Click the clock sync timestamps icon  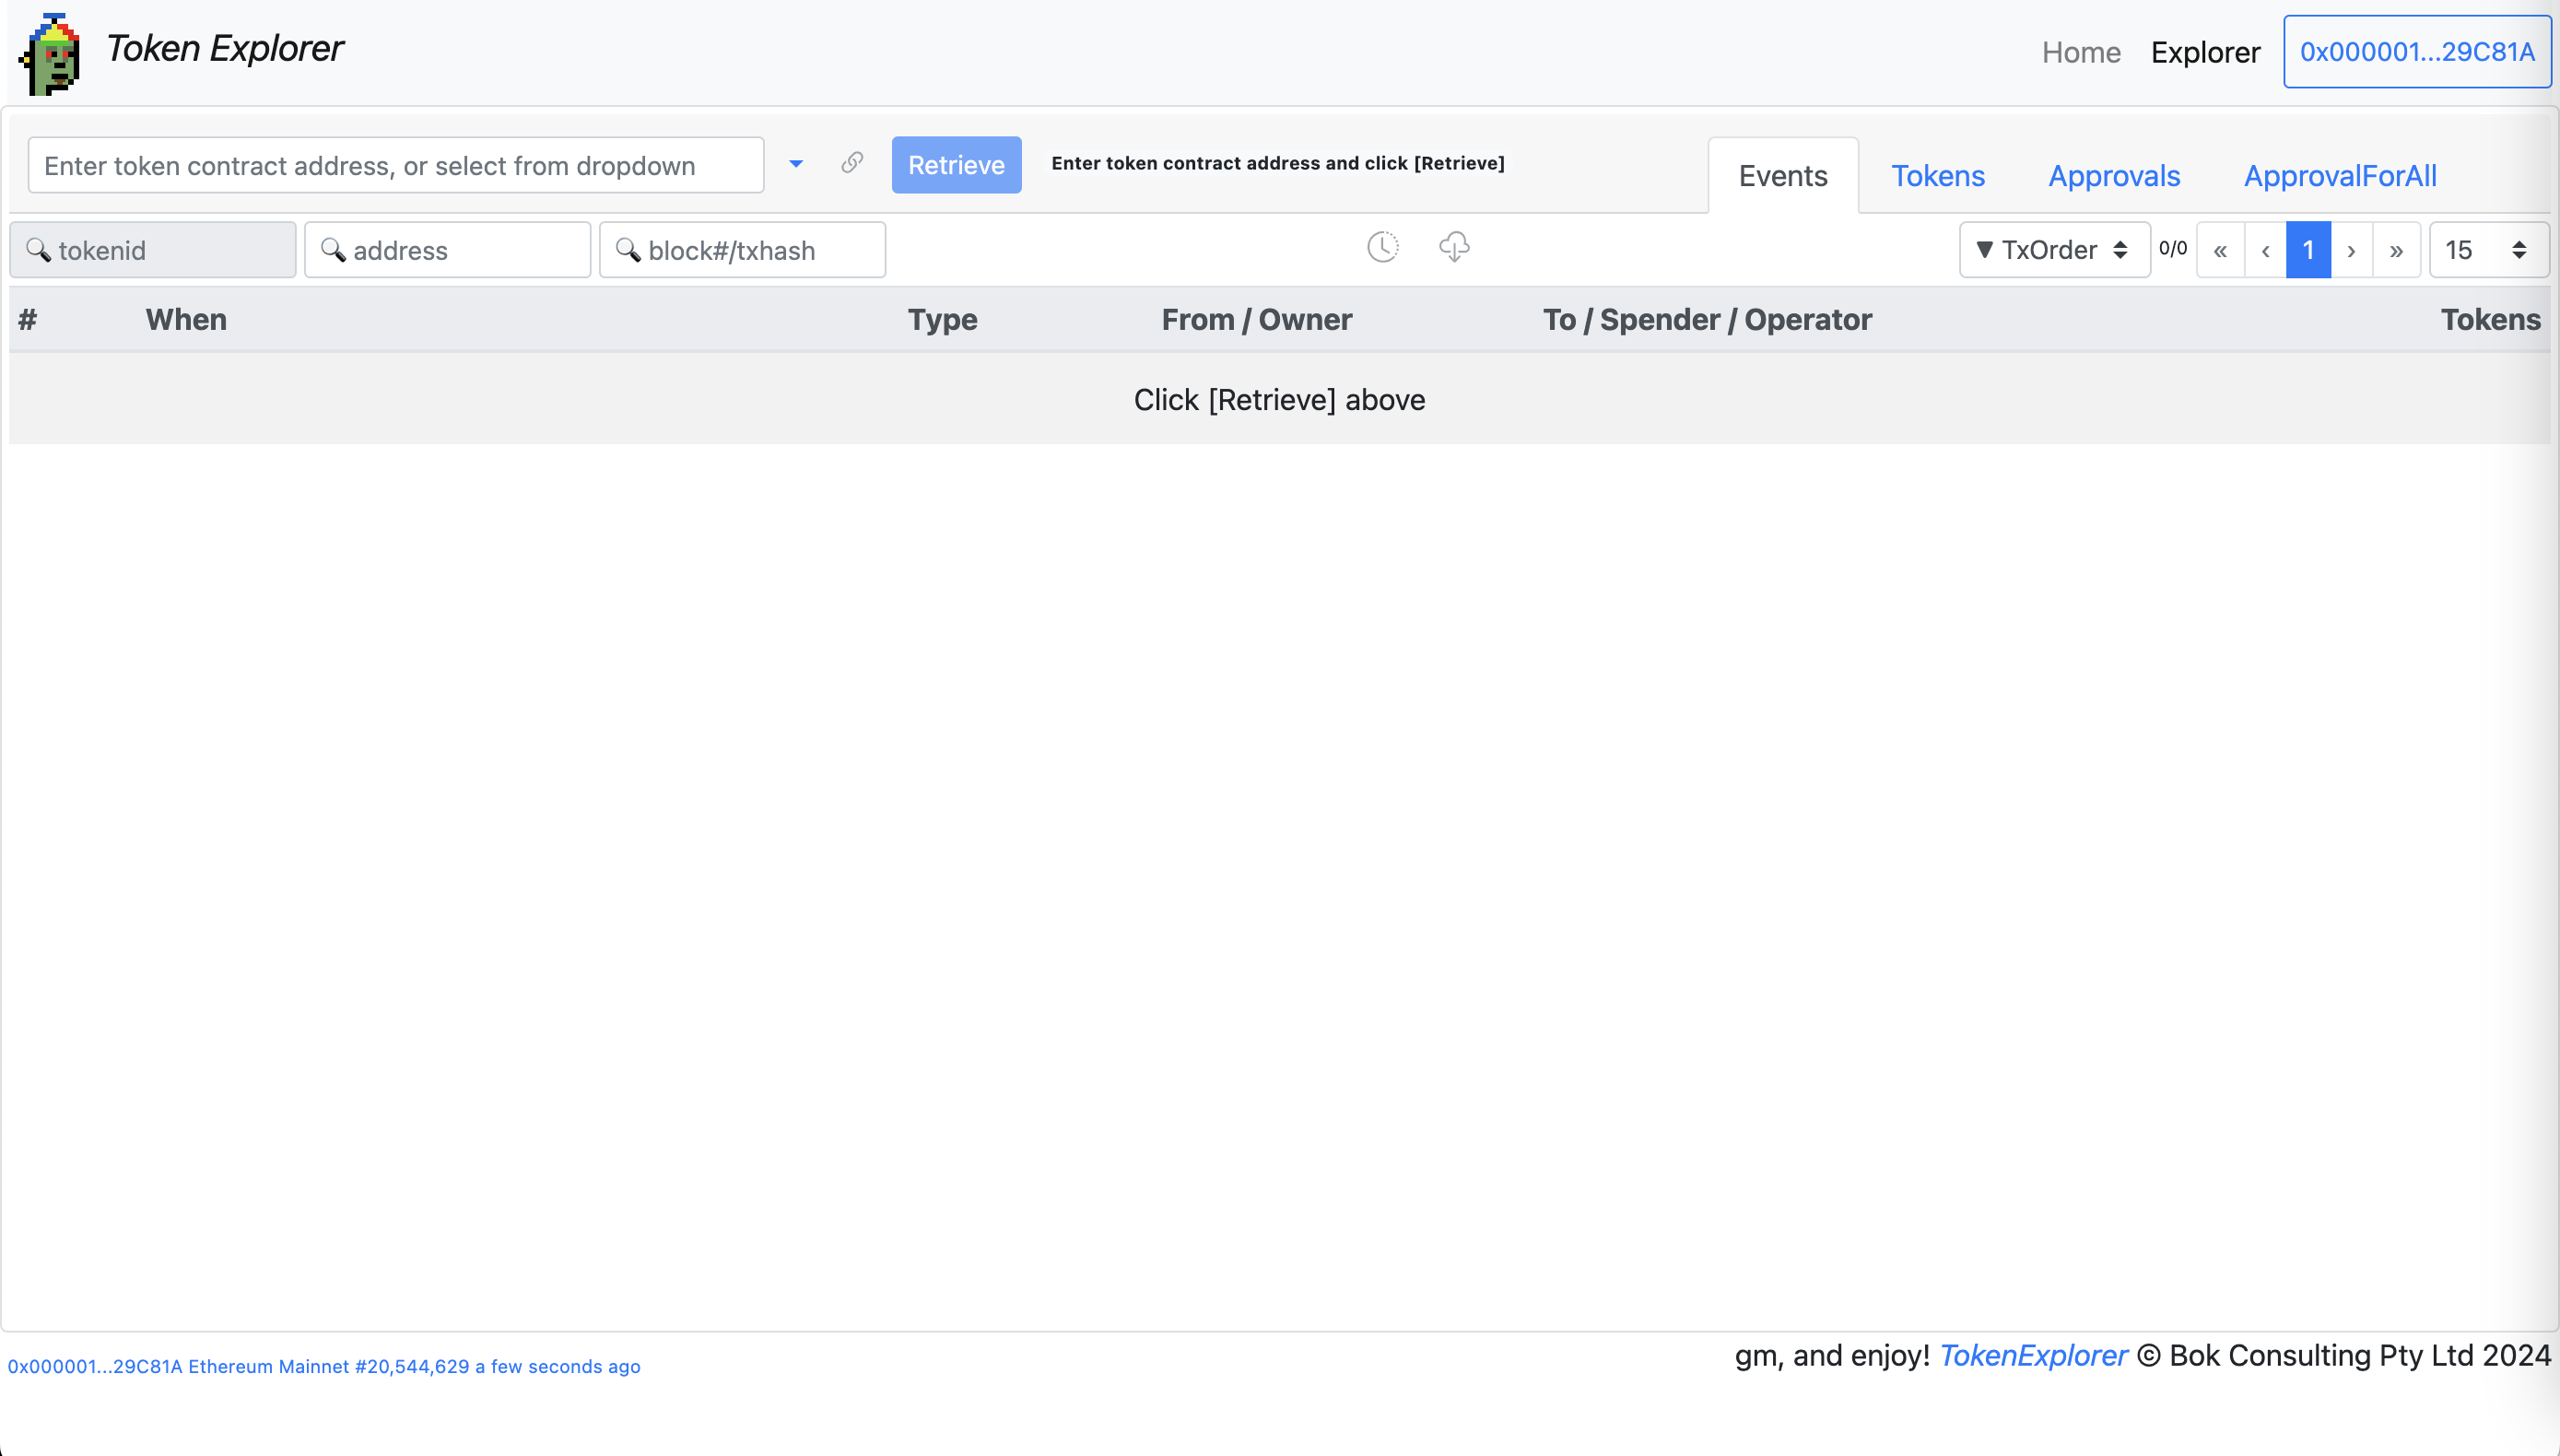point(1382,247)
